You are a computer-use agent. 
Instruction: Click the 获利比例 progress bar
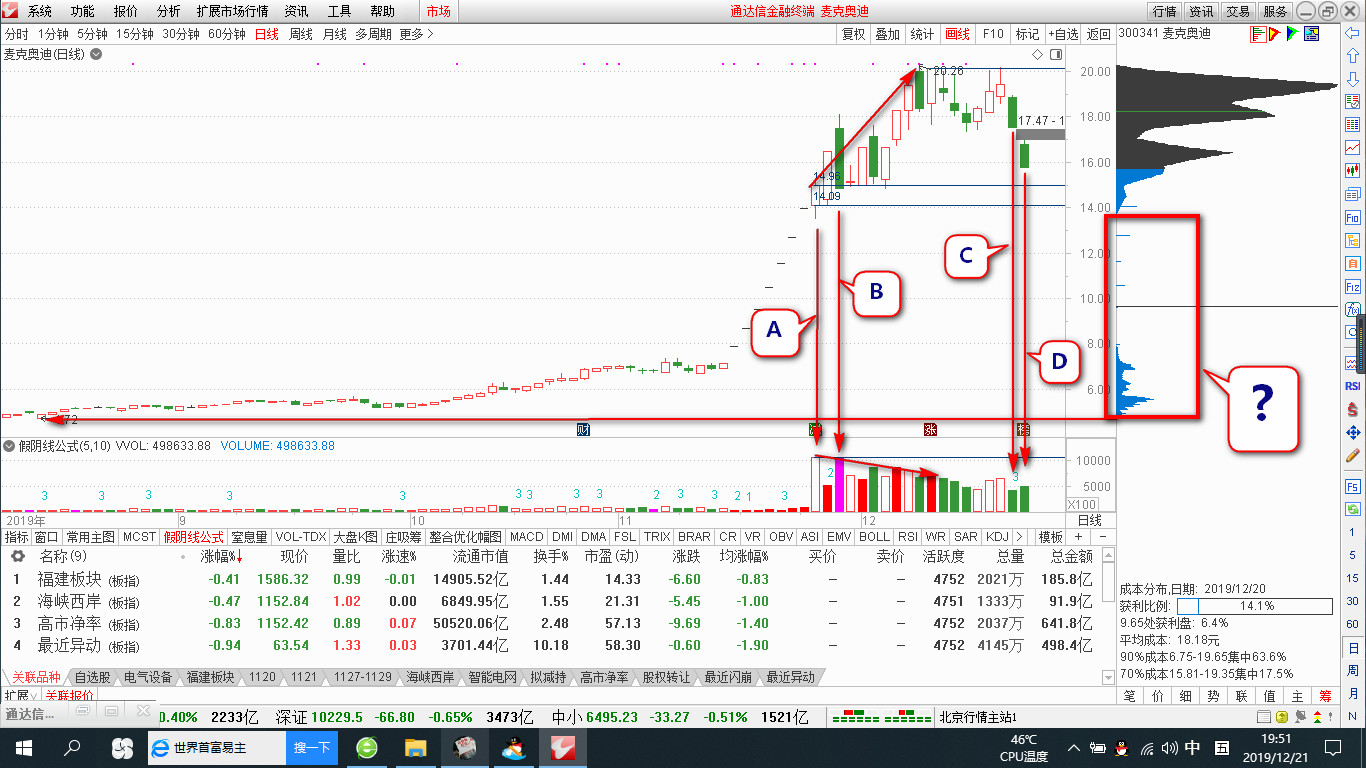click(1255, 606)
